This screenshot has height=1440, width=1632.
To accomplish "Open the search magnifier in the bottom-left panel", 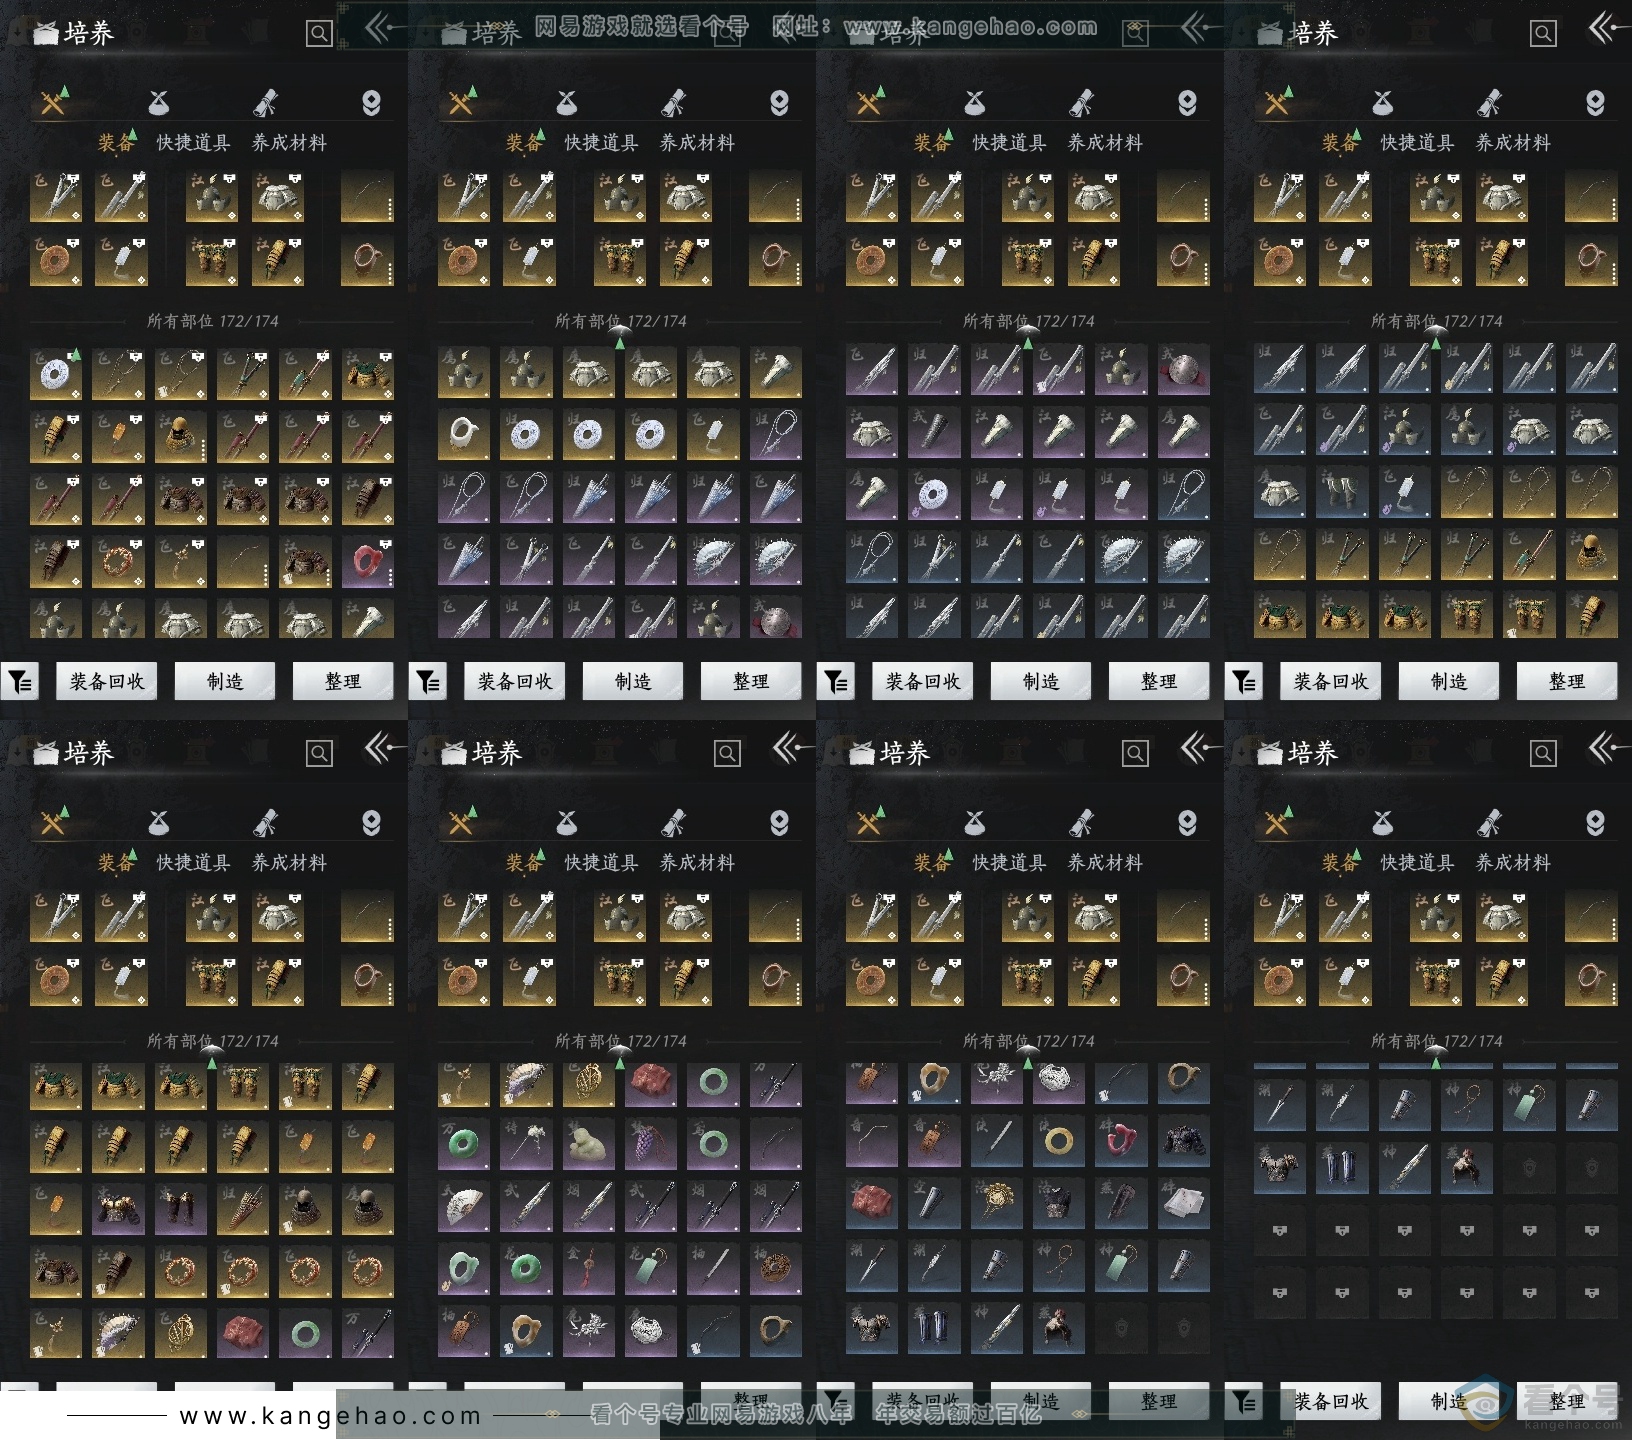I will click(319, 754).
